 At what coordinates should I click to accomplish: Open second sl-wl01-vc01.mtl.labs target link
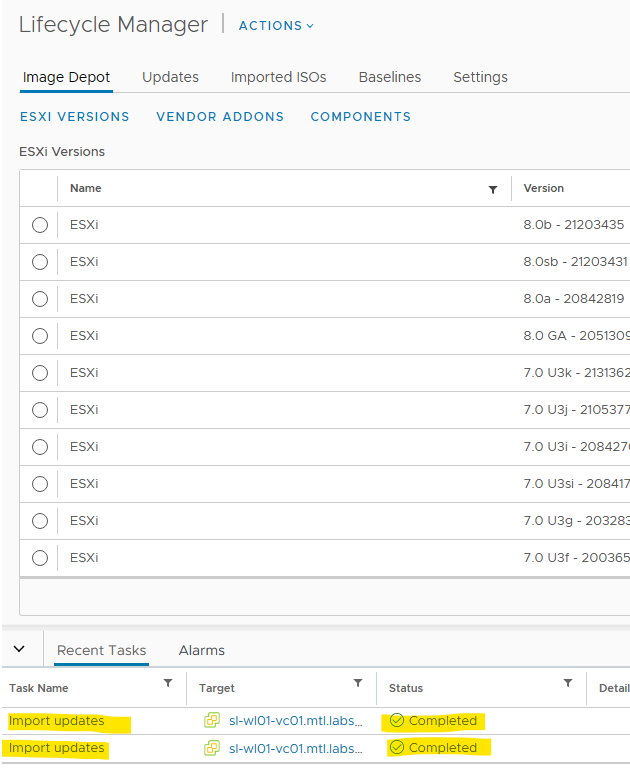(296, 748)
